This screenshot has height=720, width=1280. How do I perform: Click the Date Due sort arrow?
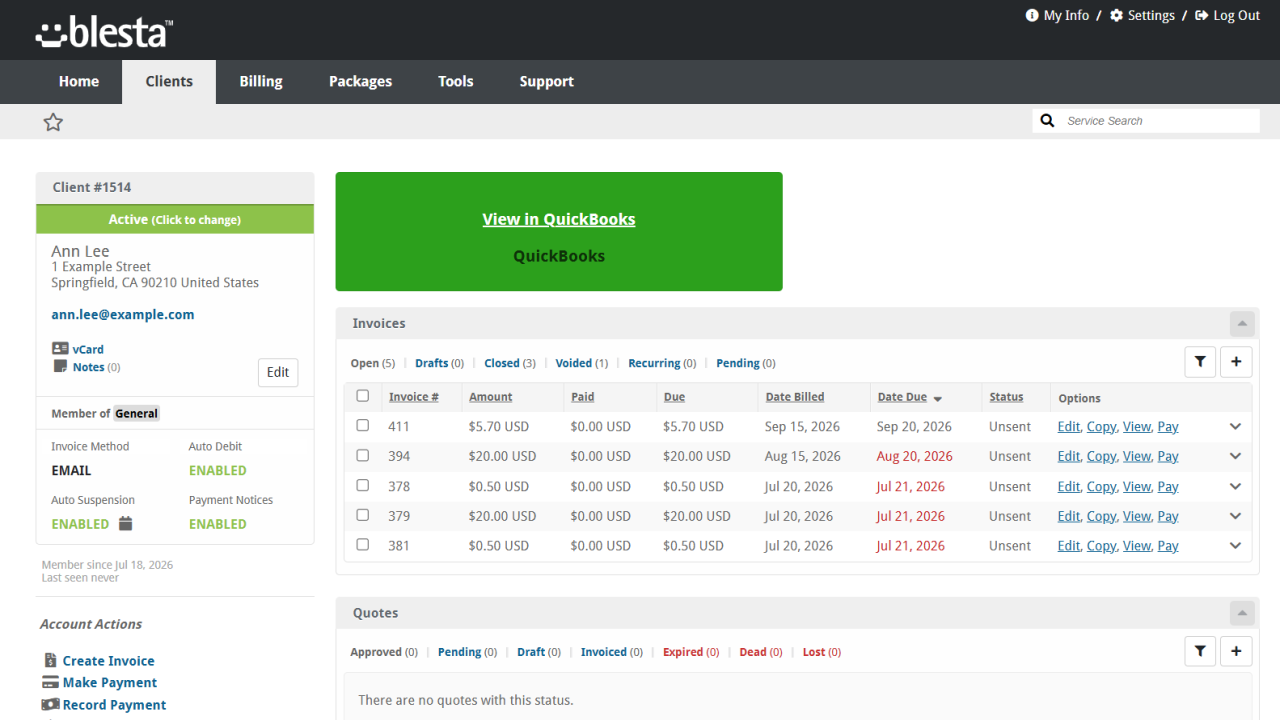[x=937, y=399]
